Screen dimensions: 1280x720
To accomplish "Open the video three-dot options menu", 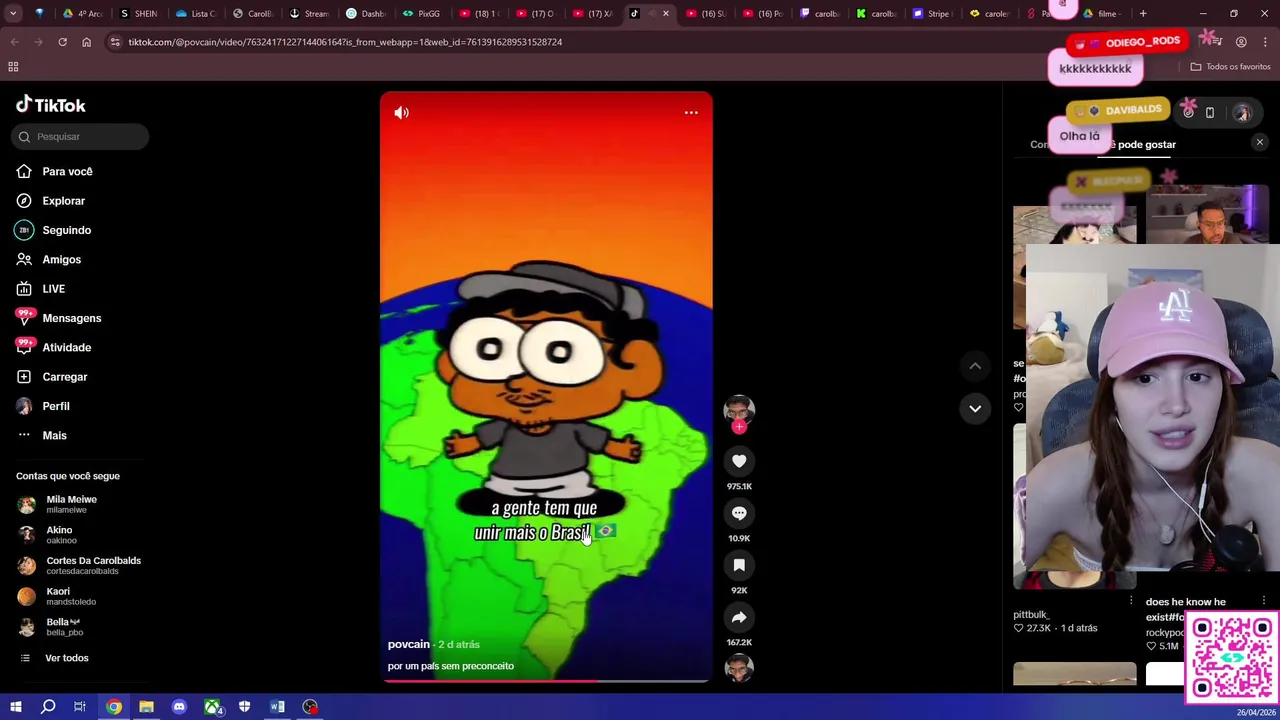I will tap(691, 113).
